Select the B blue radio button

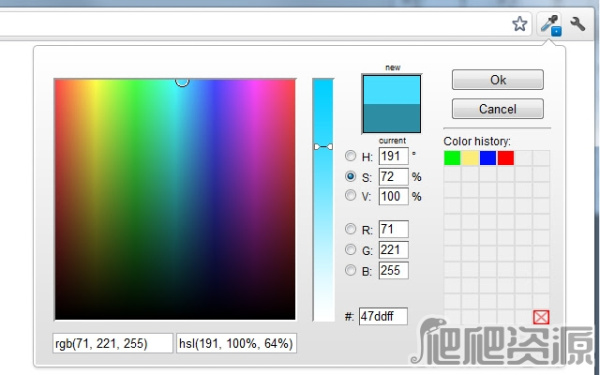tap(350, 270)
